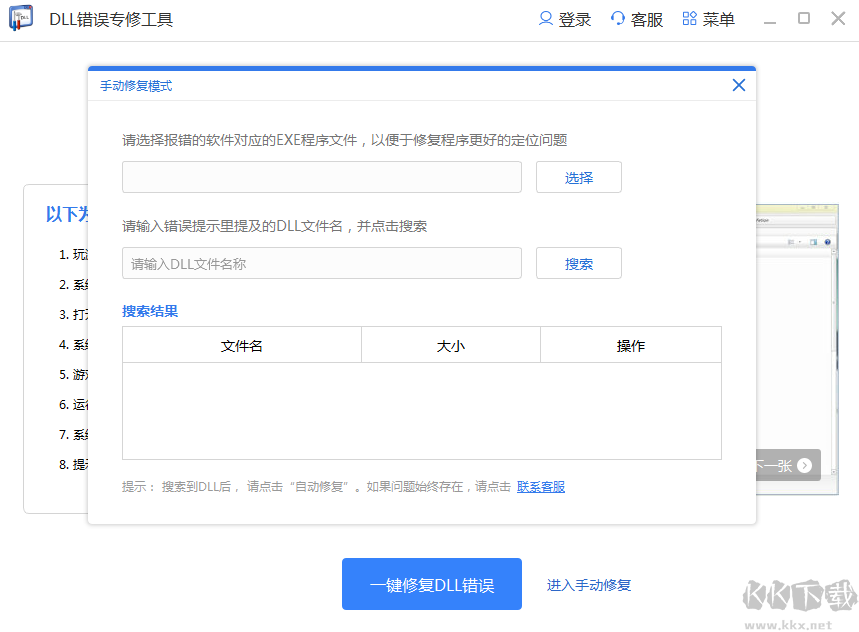The image size is (859, 632).
Task: Go to next image with arrow button
Action: [803, 465]
